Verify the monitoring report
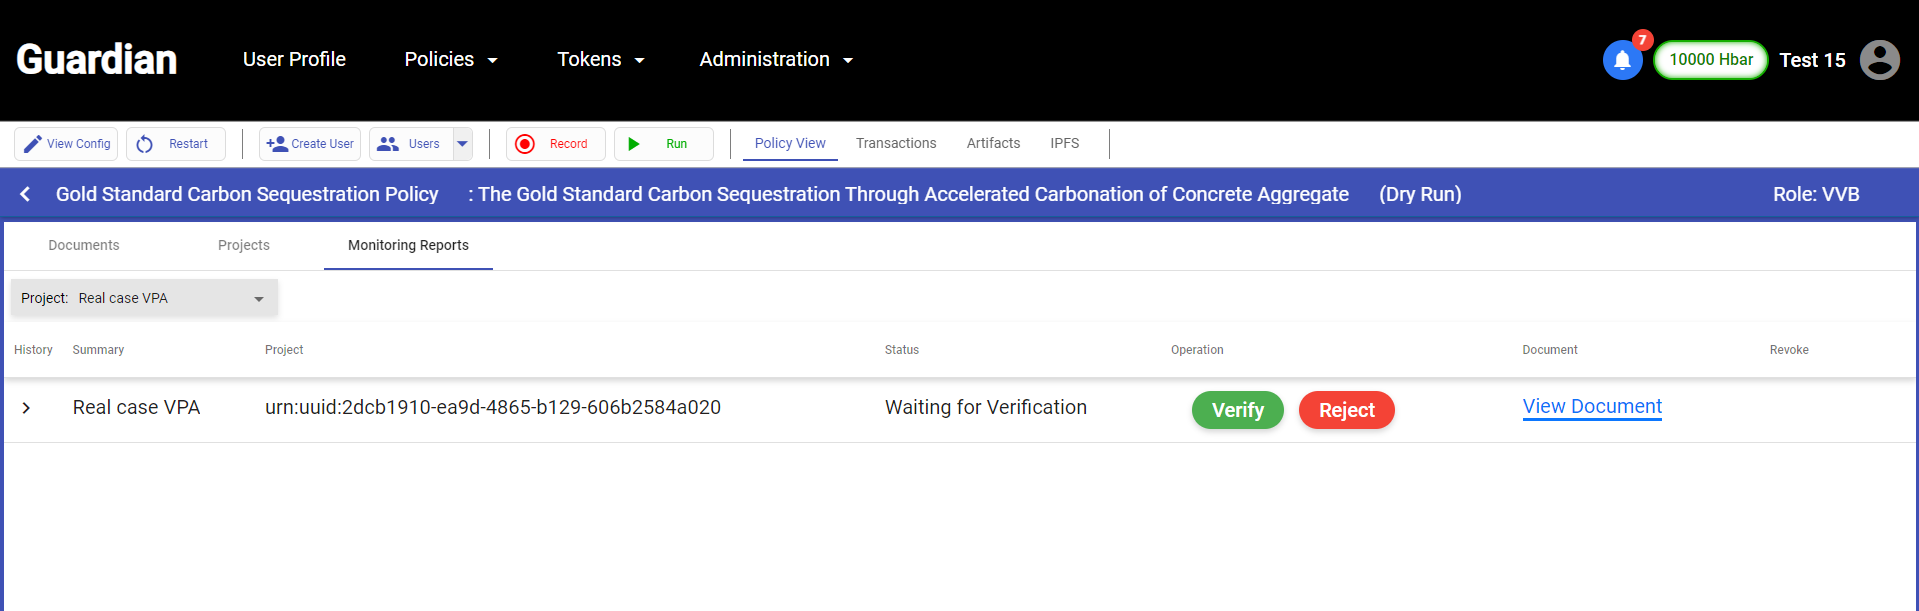The image size is (1919, 611). coord(1238,410)
